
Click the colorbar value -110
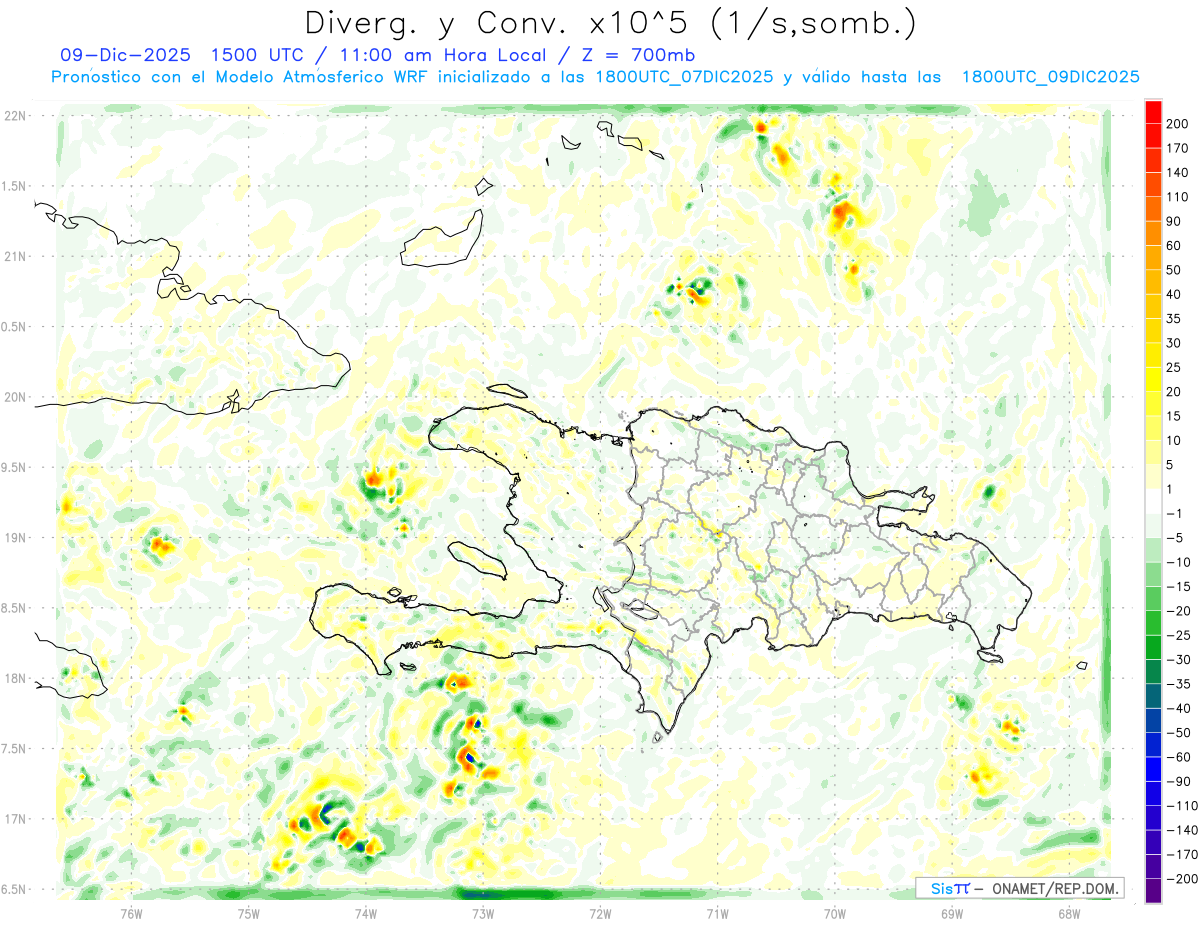1181,805
